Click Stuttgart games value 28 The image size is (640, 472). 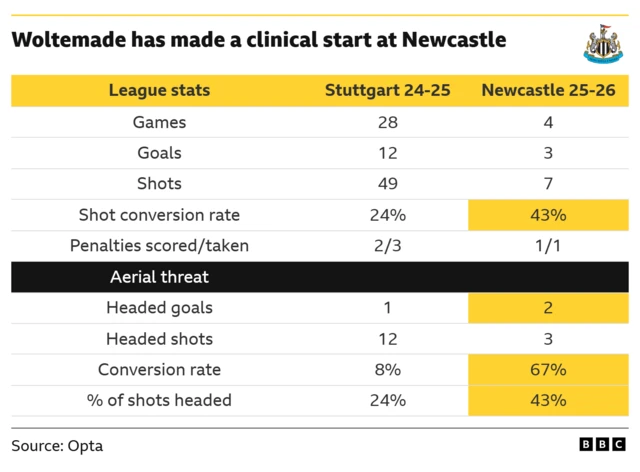point(388,123)
